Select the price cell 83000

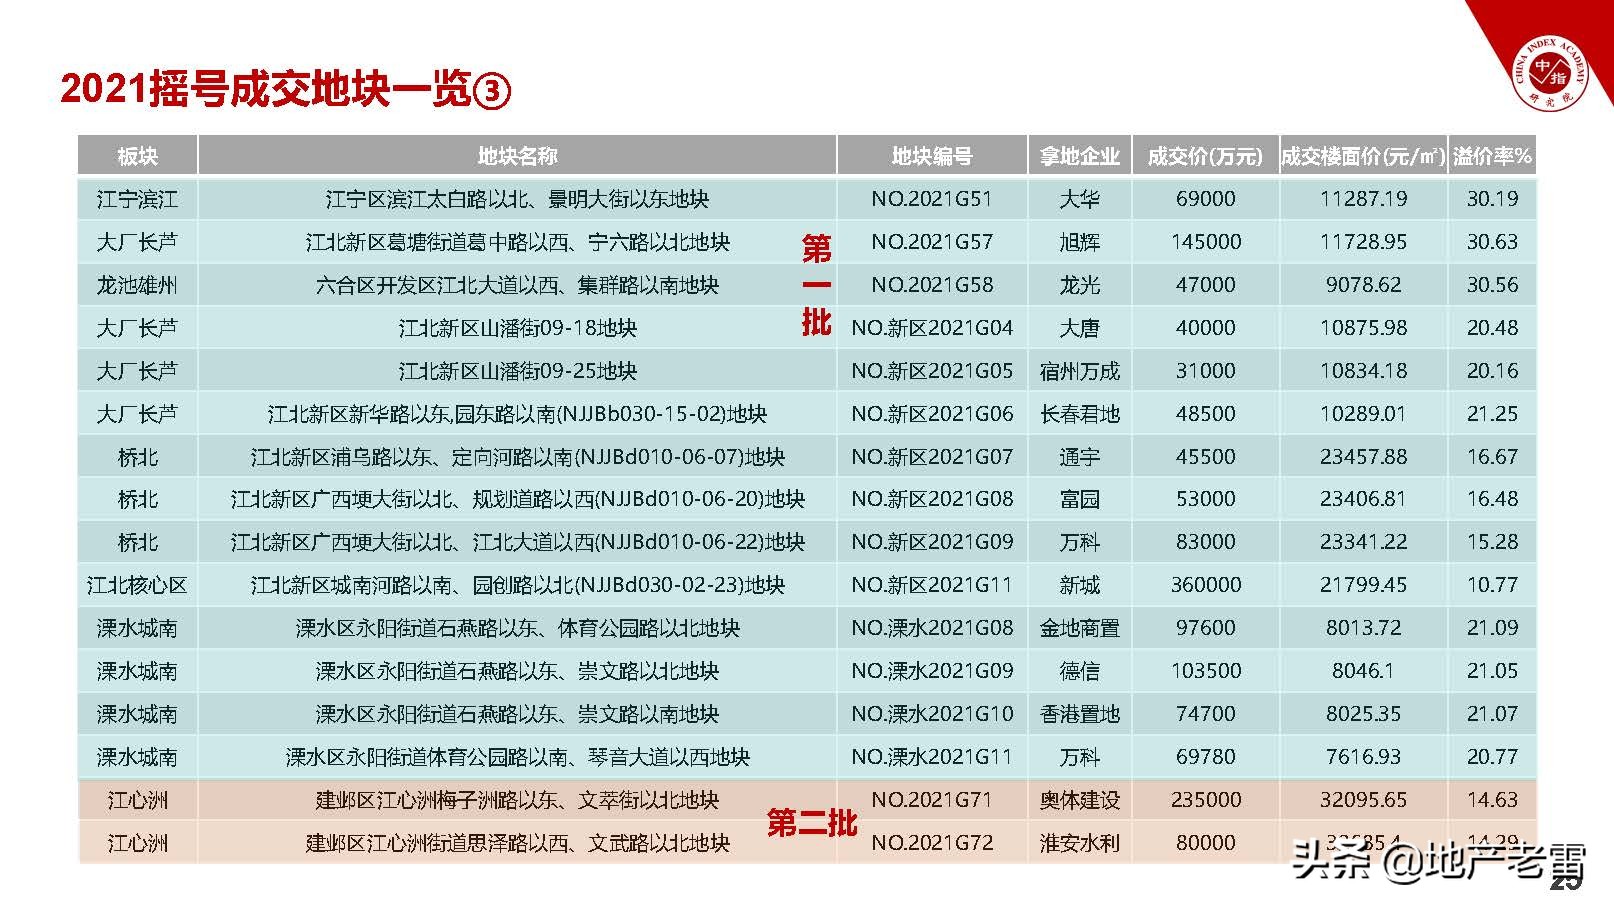coord(1205,542)
